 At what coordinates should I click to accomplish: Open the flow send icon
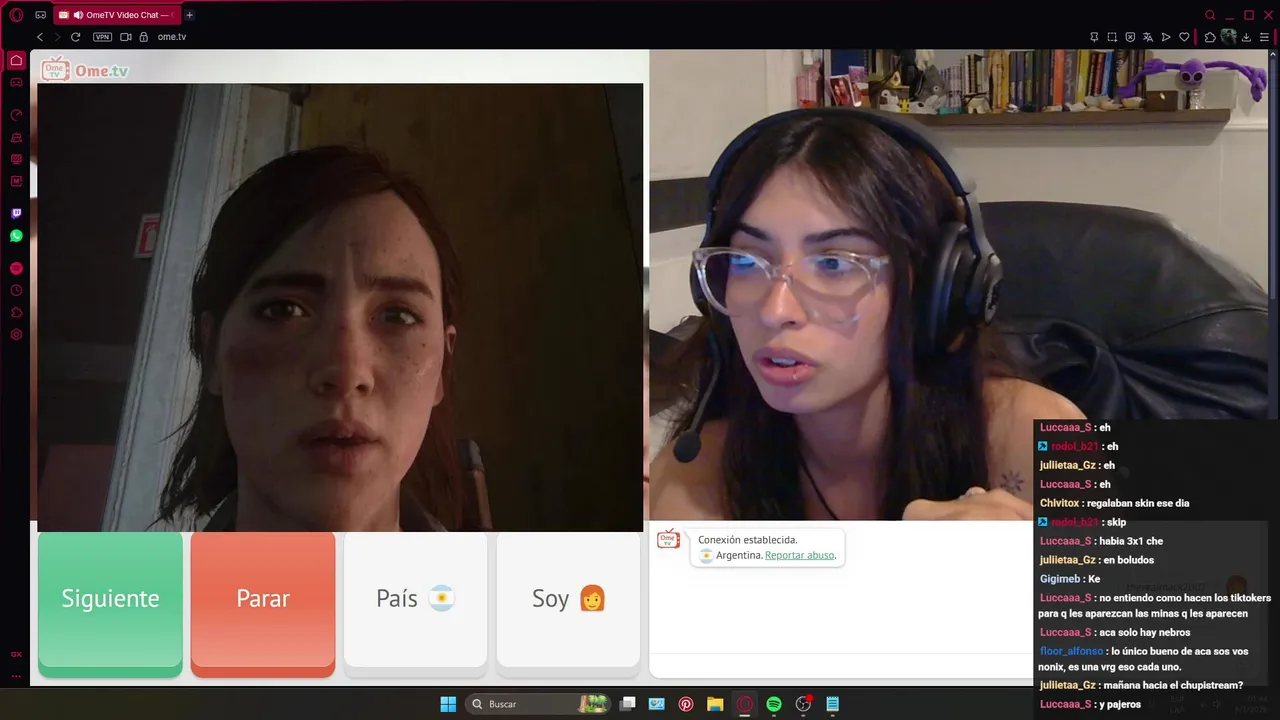tap(1166, 37)
